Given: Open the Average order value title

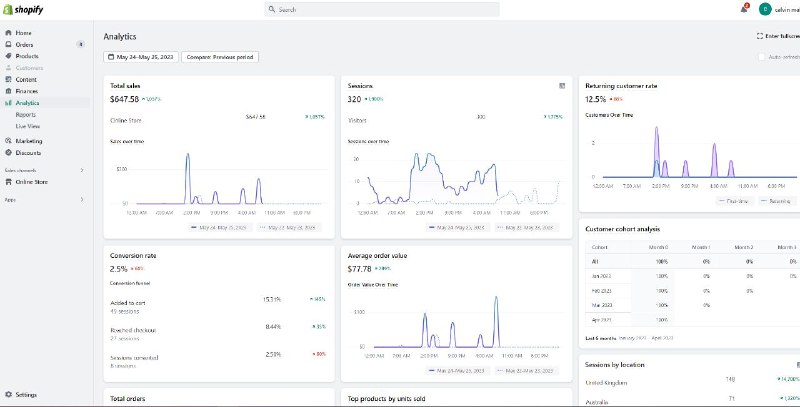Looking at the screenshot, I should 377,256.
